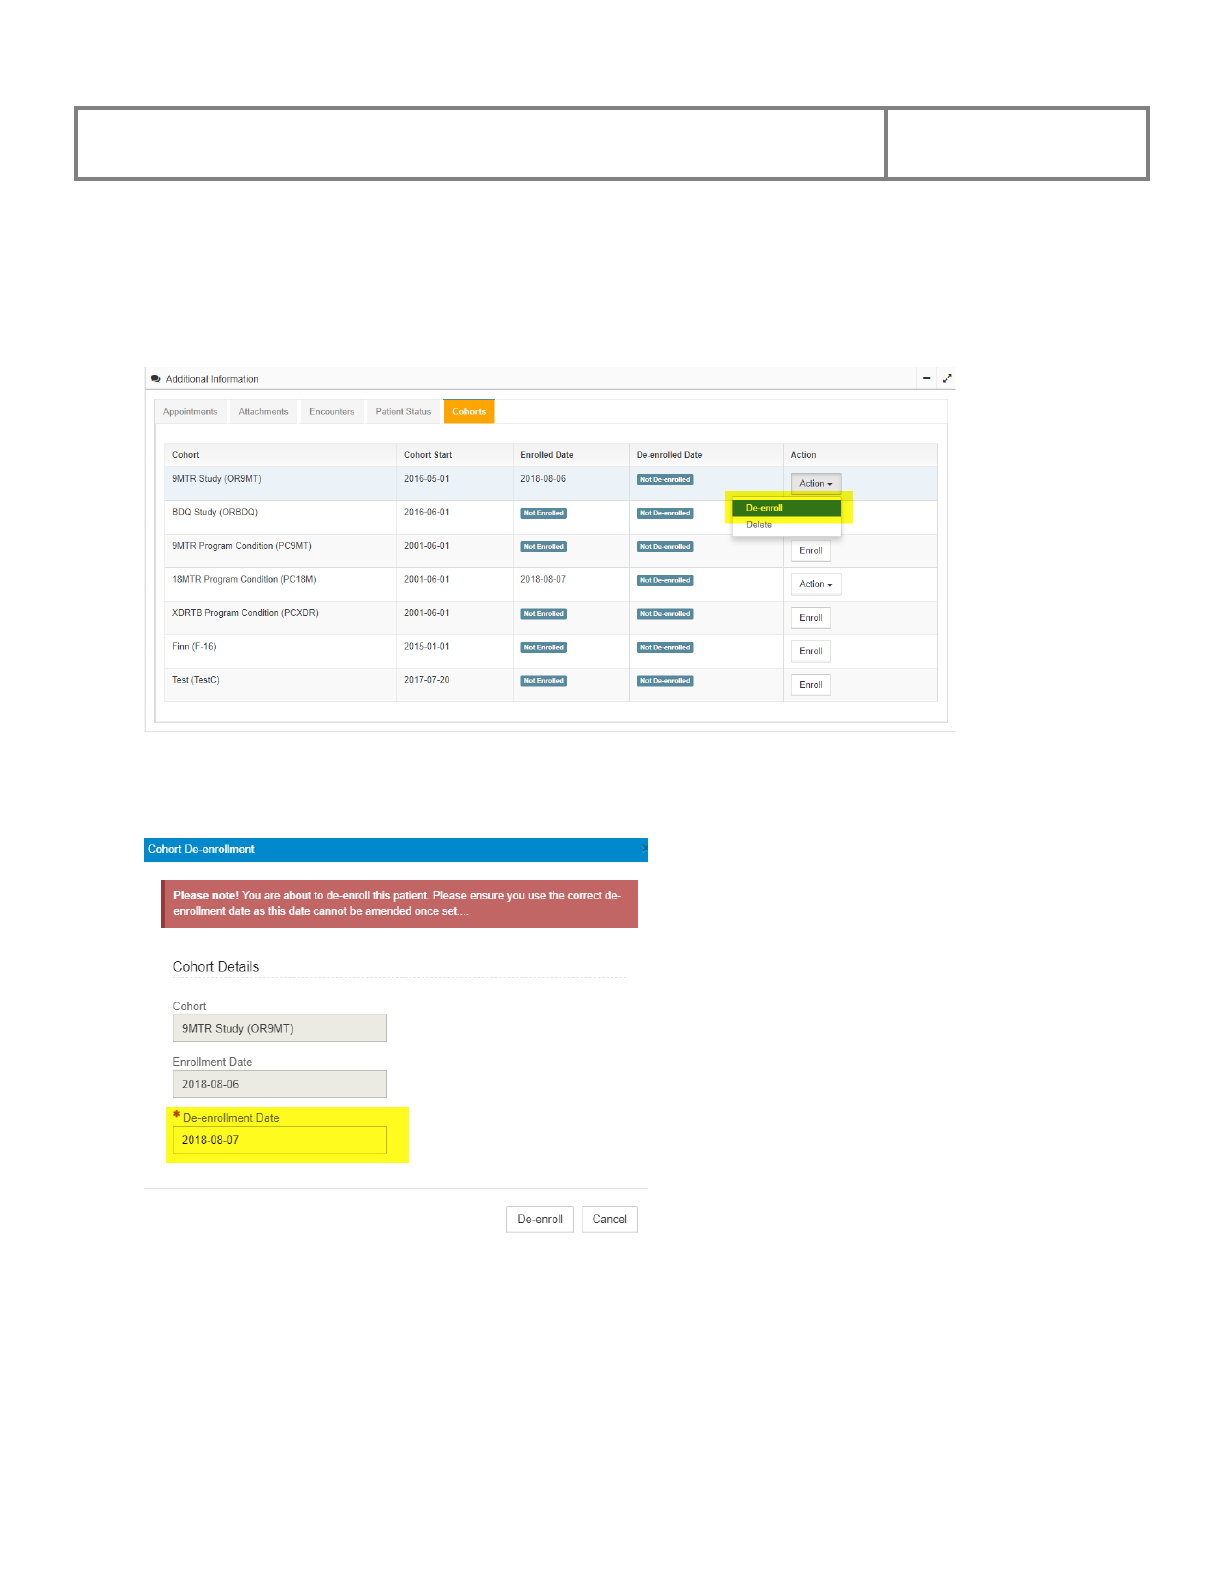Open the Encounters tab

pos(332,412)
